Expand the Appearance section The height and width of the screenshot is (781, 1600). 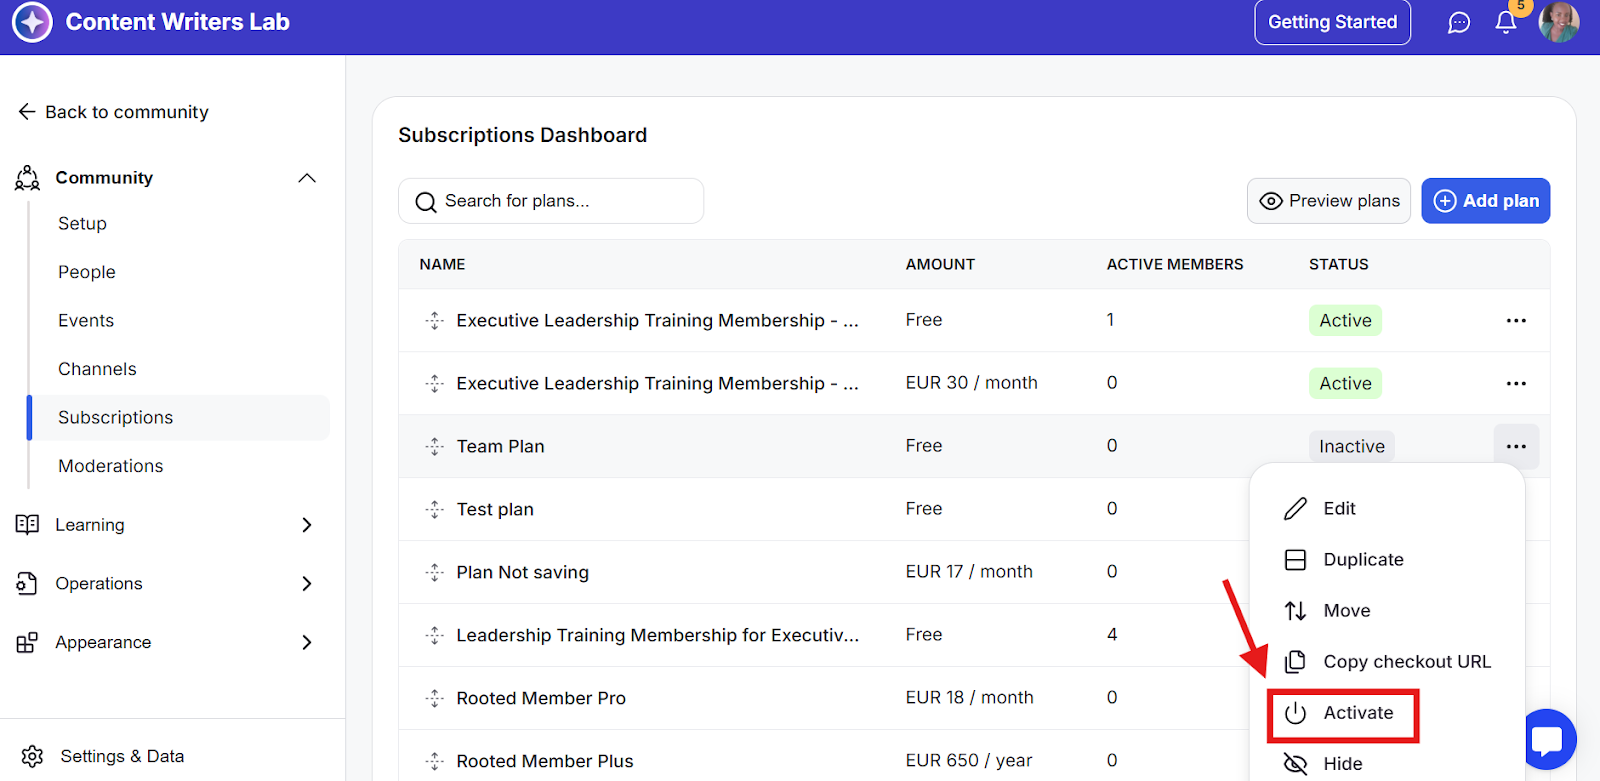tap(307, 642)
